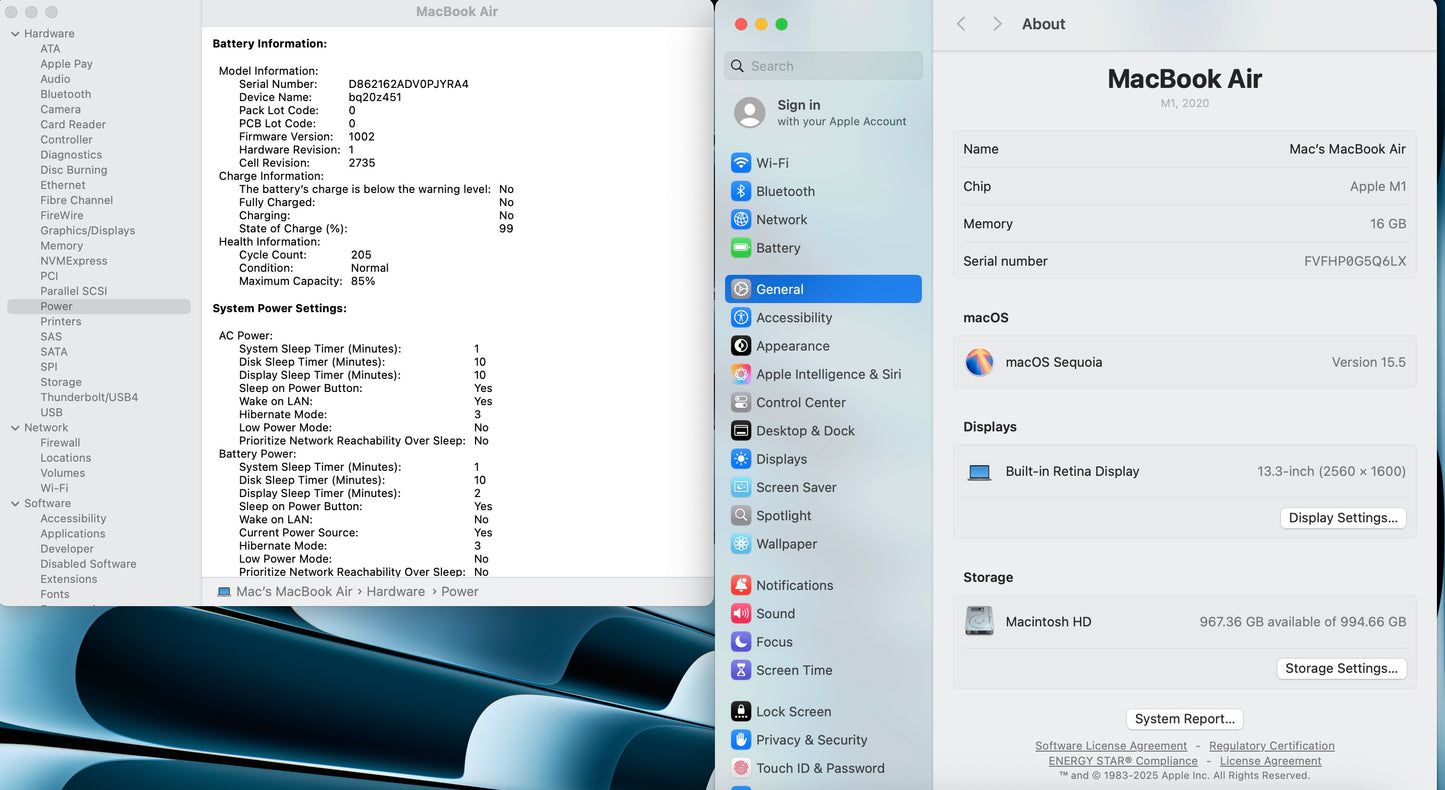The width and height of the screenshot is (1445, 790).
Task: Open Wi-Fi settings via its sidebar icon
Action: [741, 163]
